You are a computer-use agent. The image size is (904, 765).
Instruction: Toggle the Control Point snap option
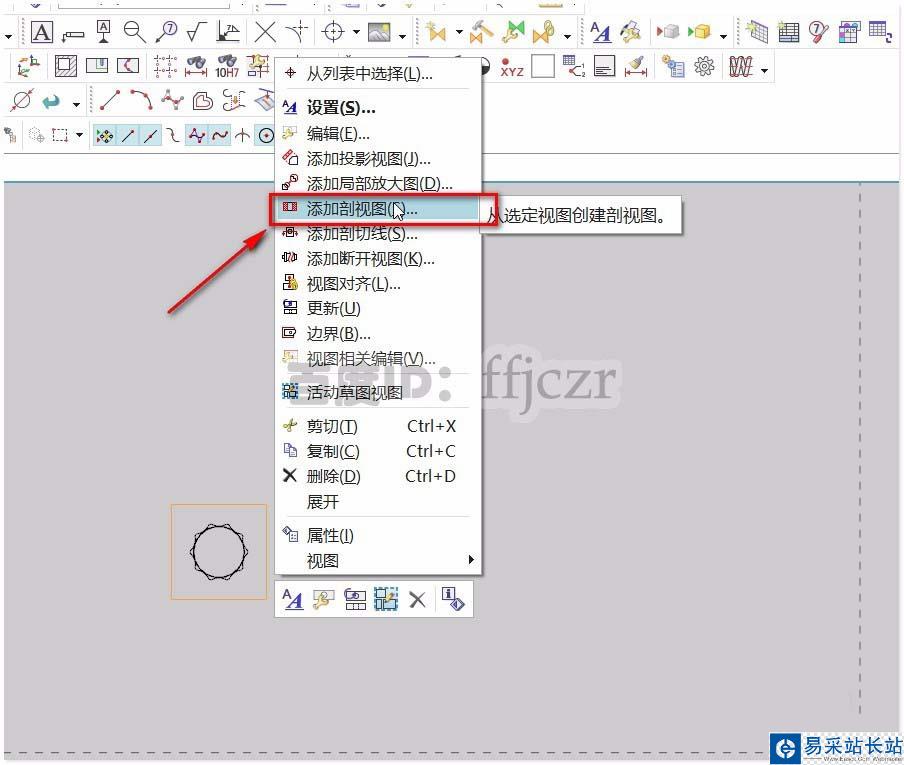pos(173,136)
